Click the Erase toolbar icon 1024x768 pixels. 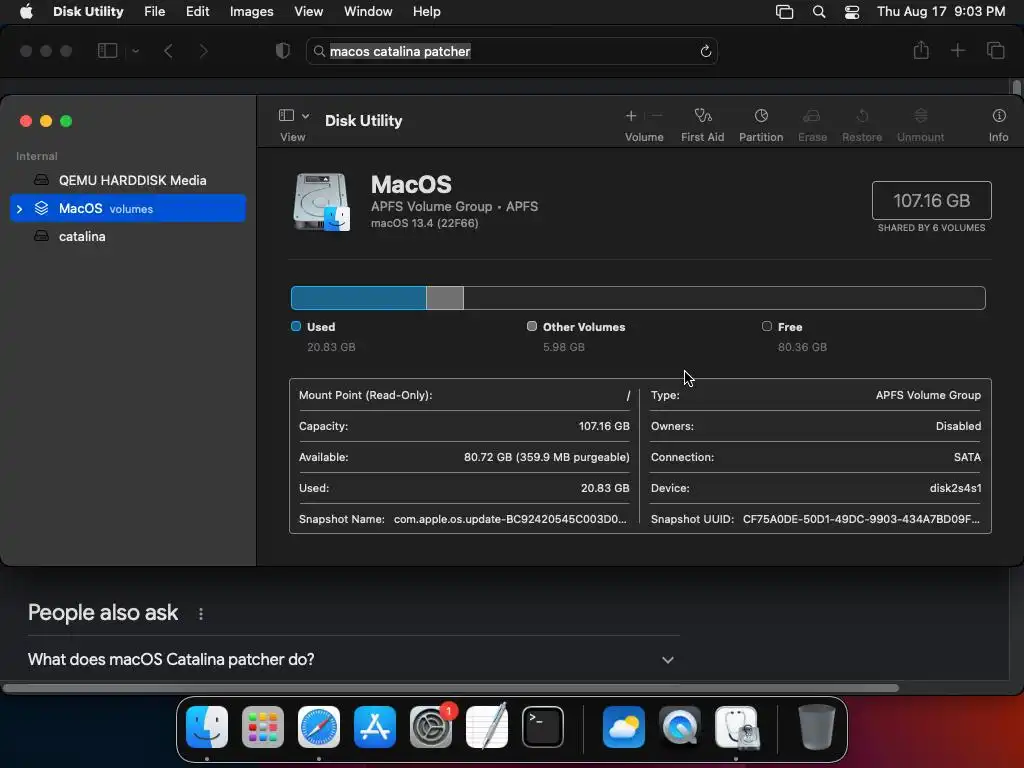coord(812,116)
